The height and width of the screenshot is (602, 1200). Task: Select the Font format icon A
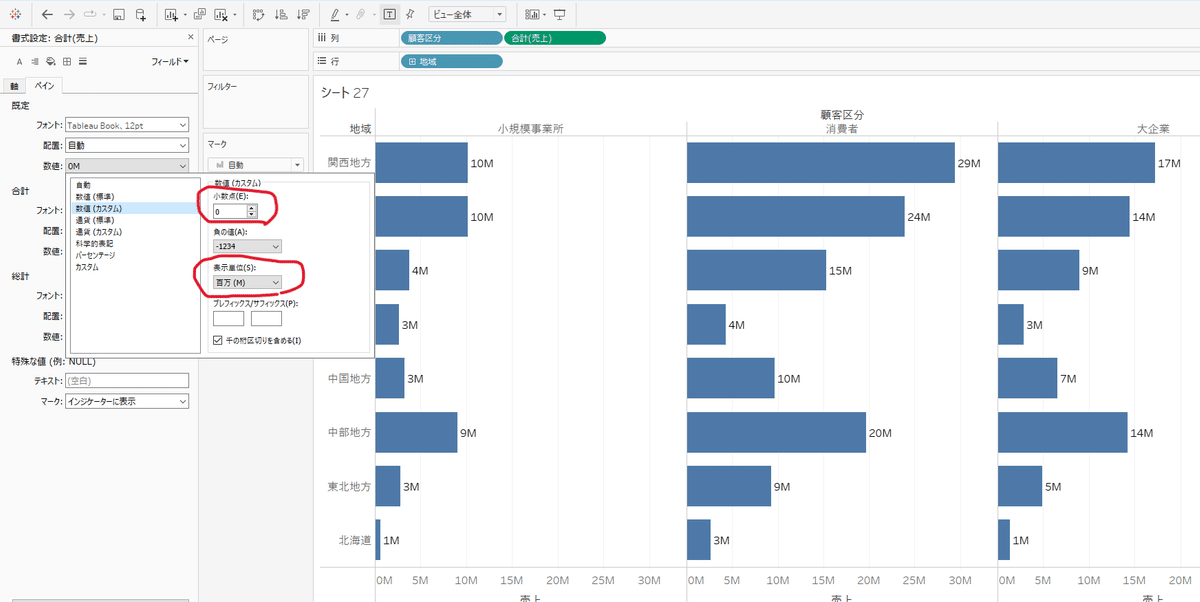(19, 62)
